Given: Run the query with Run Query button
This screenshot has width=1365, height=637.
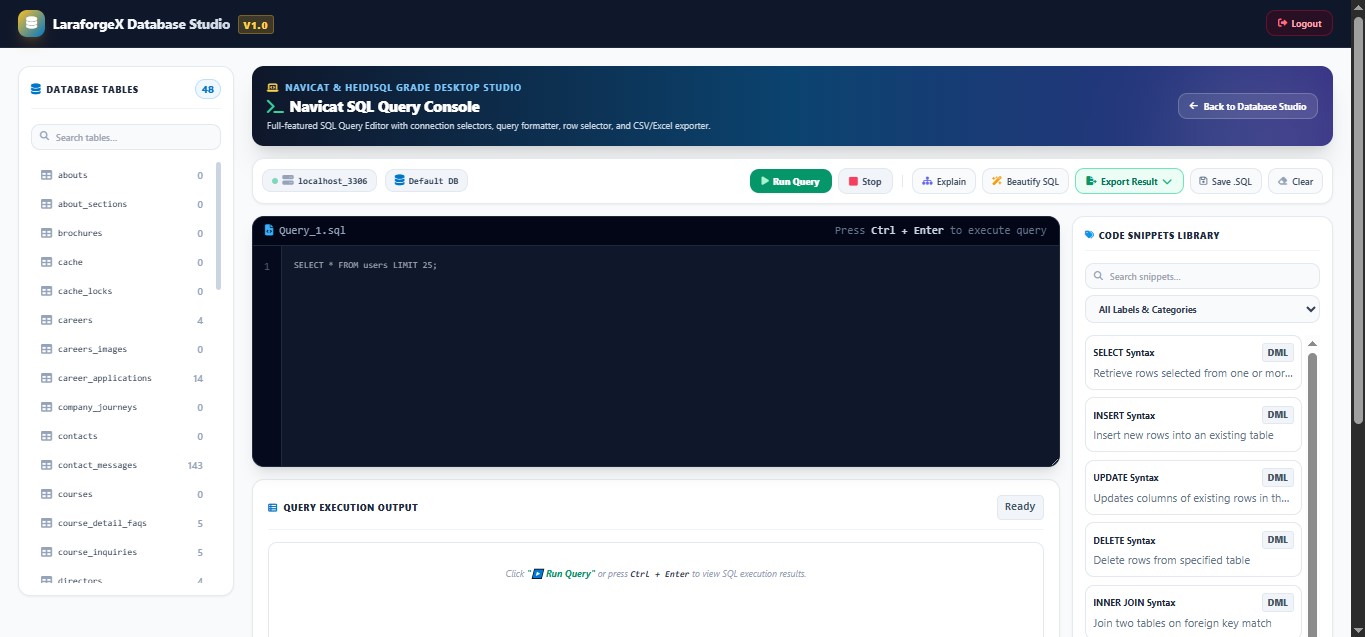Looking at the screenshot, I should tap(790, 181).
